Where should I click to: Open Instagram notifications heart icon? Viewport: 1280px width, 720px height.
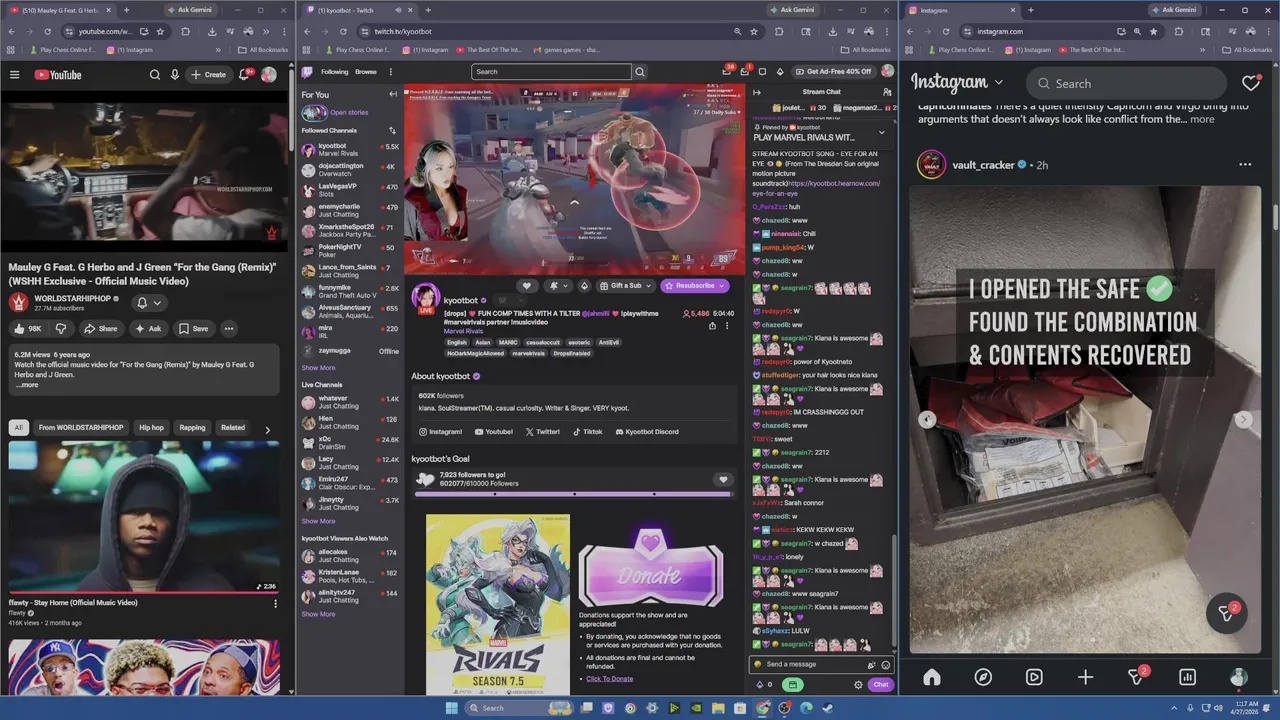[x=1250, y=84]
